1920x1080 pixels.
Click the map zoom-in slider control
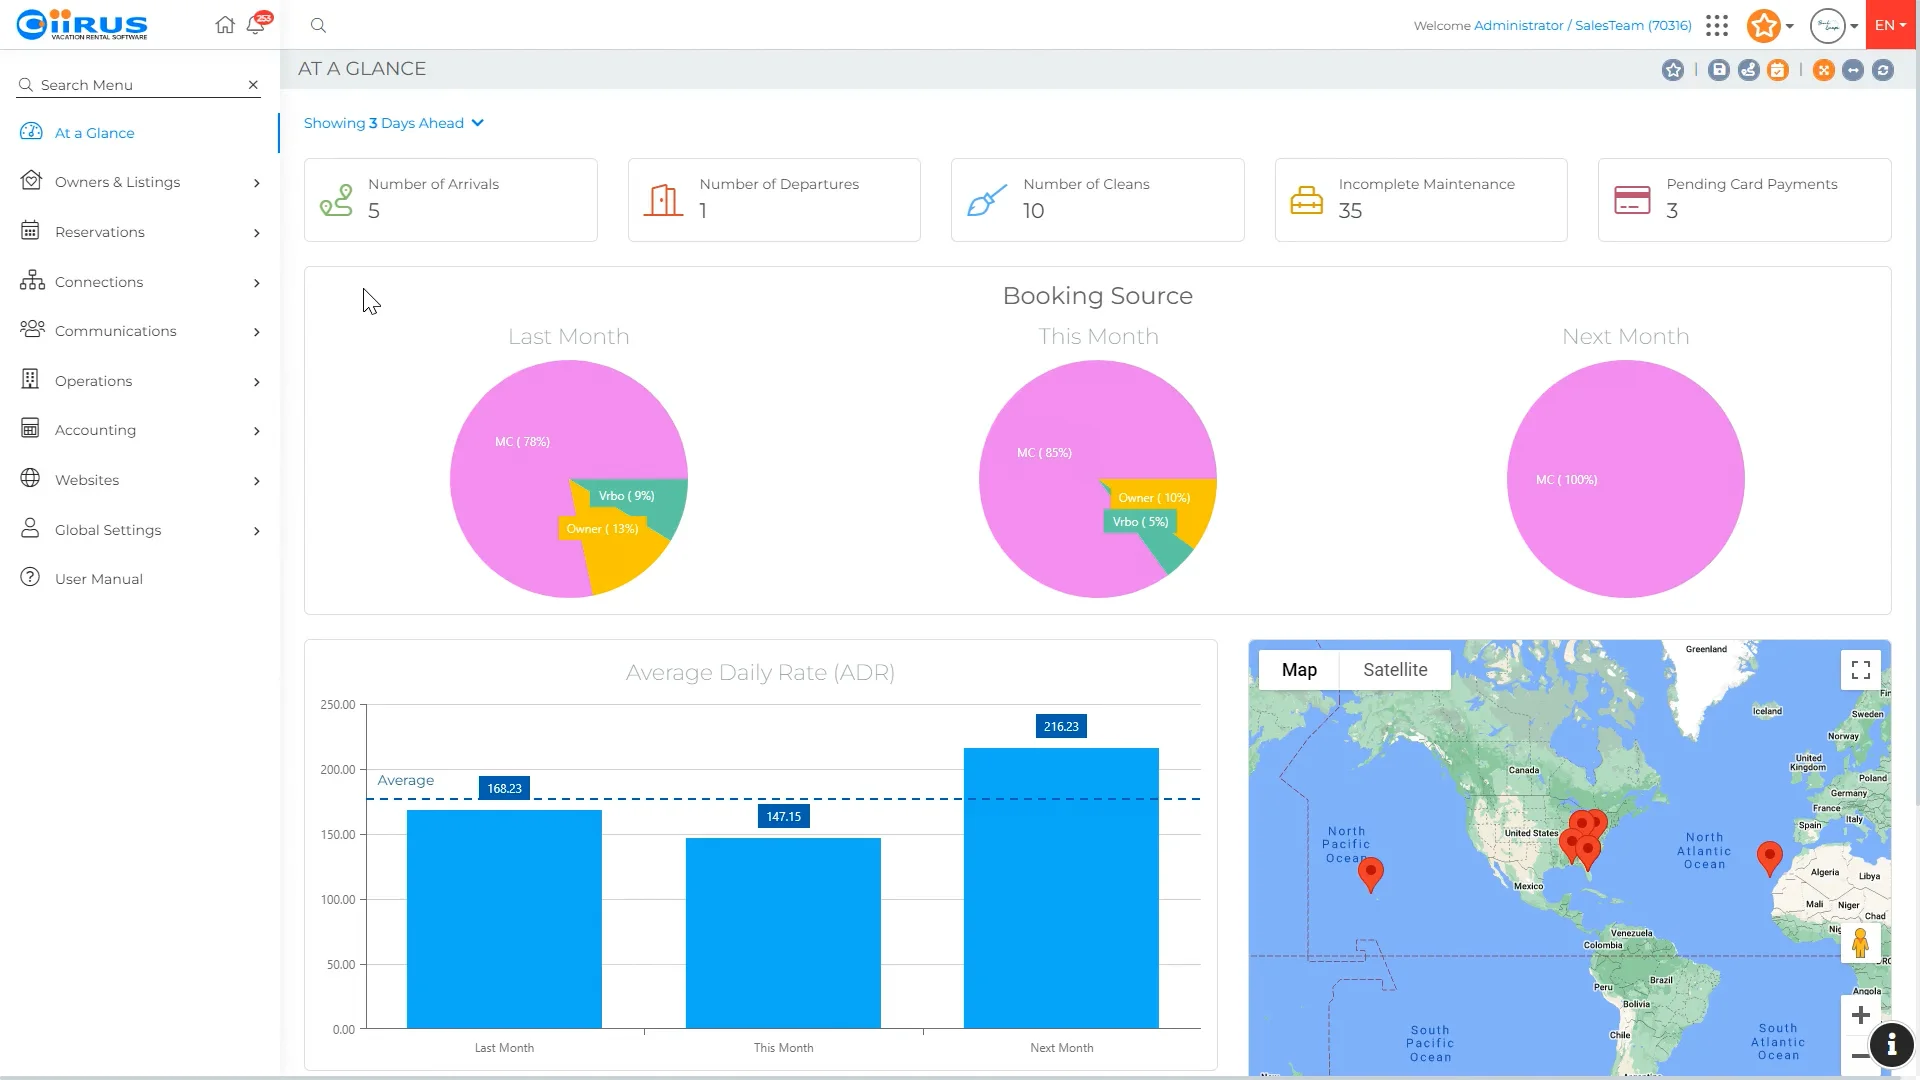(1861, 1014)
